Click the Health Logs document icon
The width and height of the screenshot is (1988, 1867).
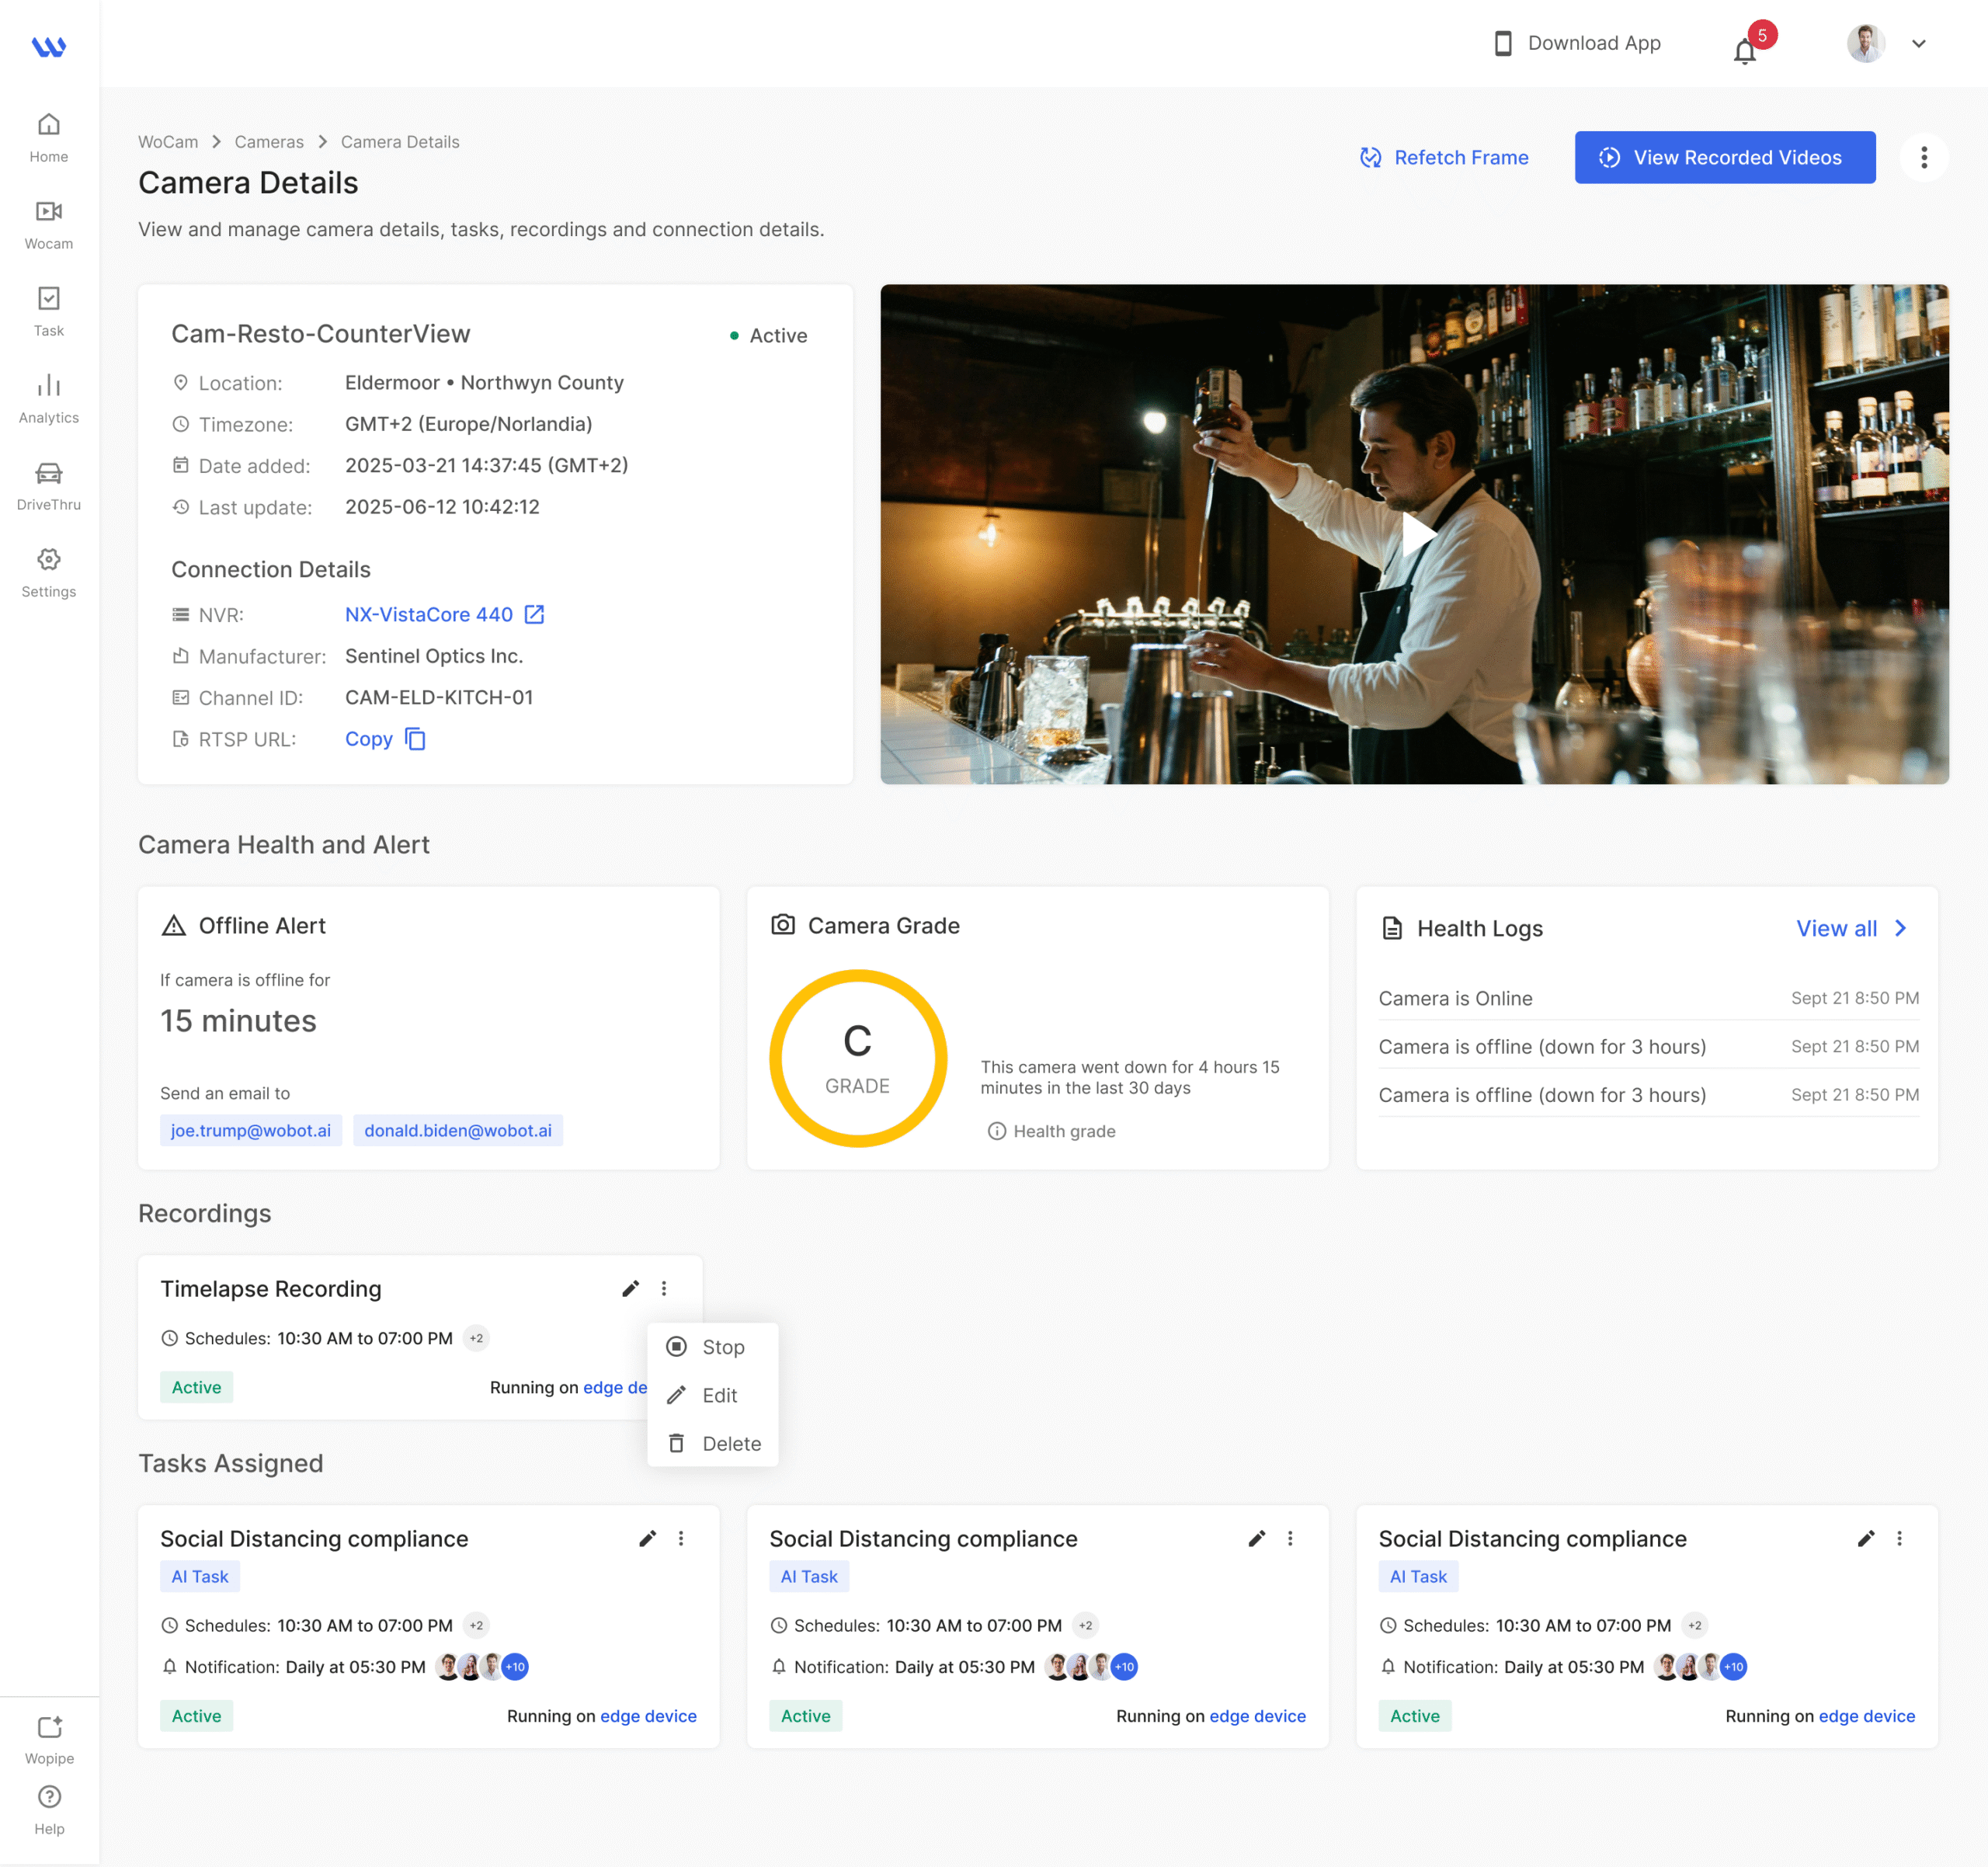point(1391,928)
